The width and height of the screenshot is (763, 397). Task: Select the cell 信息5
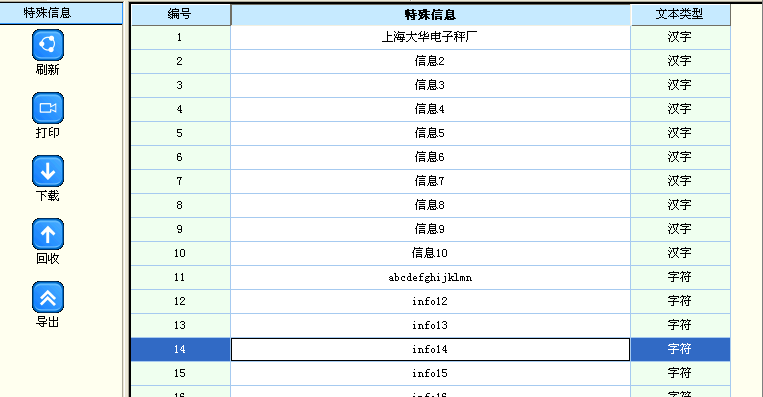pyautogui.click(x=430, y=133)
